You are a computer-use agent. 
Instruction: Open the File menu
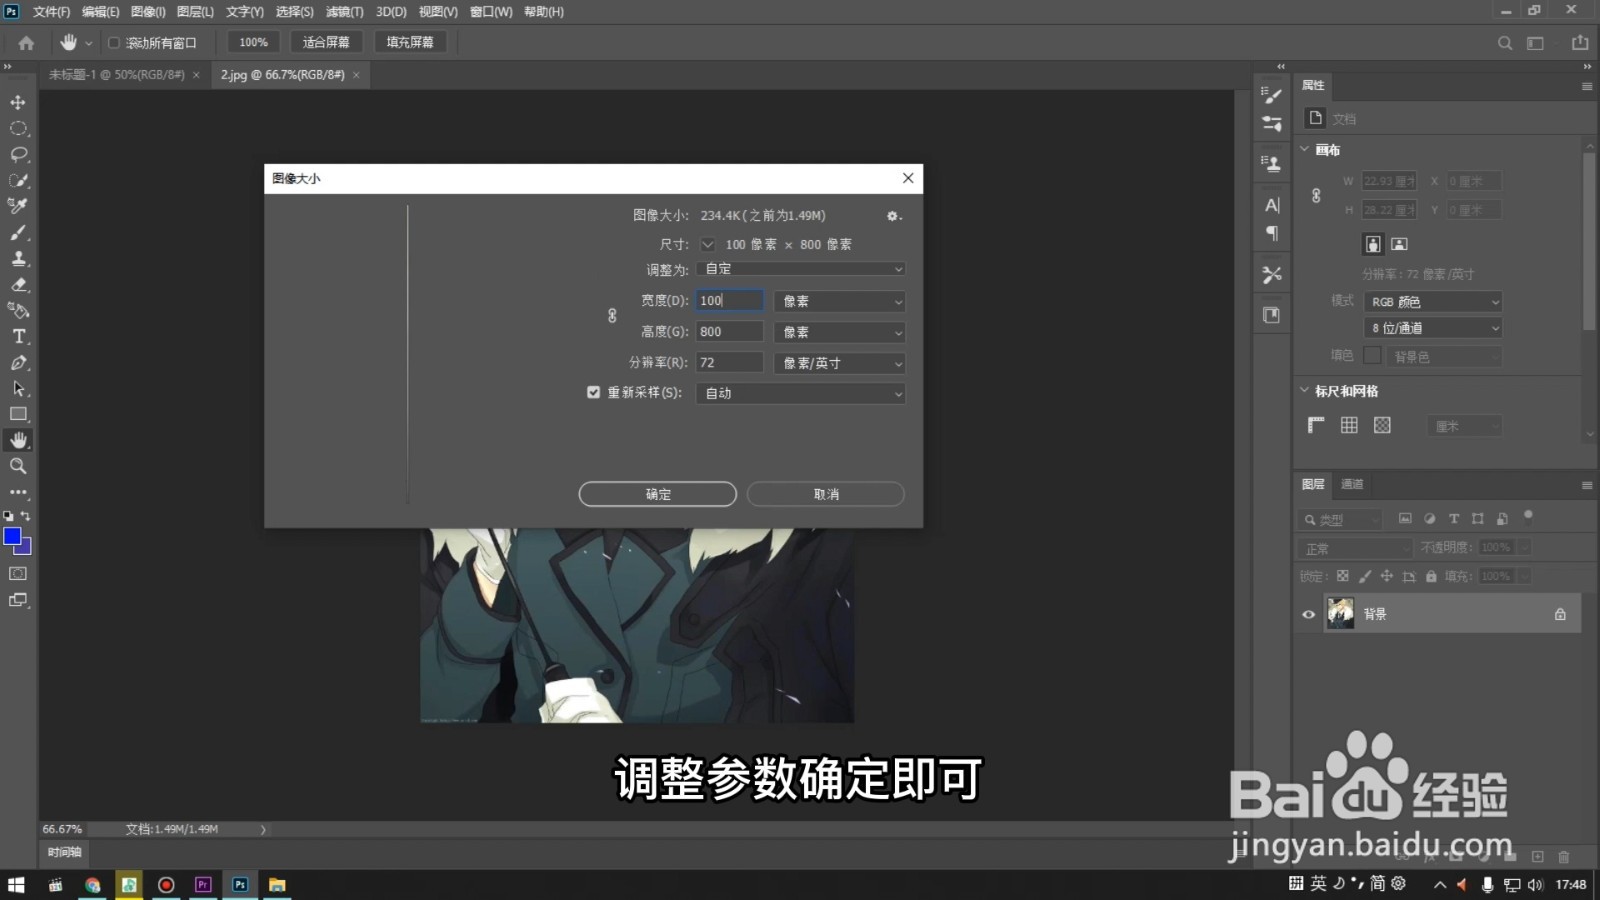click(x=51, y=12)
